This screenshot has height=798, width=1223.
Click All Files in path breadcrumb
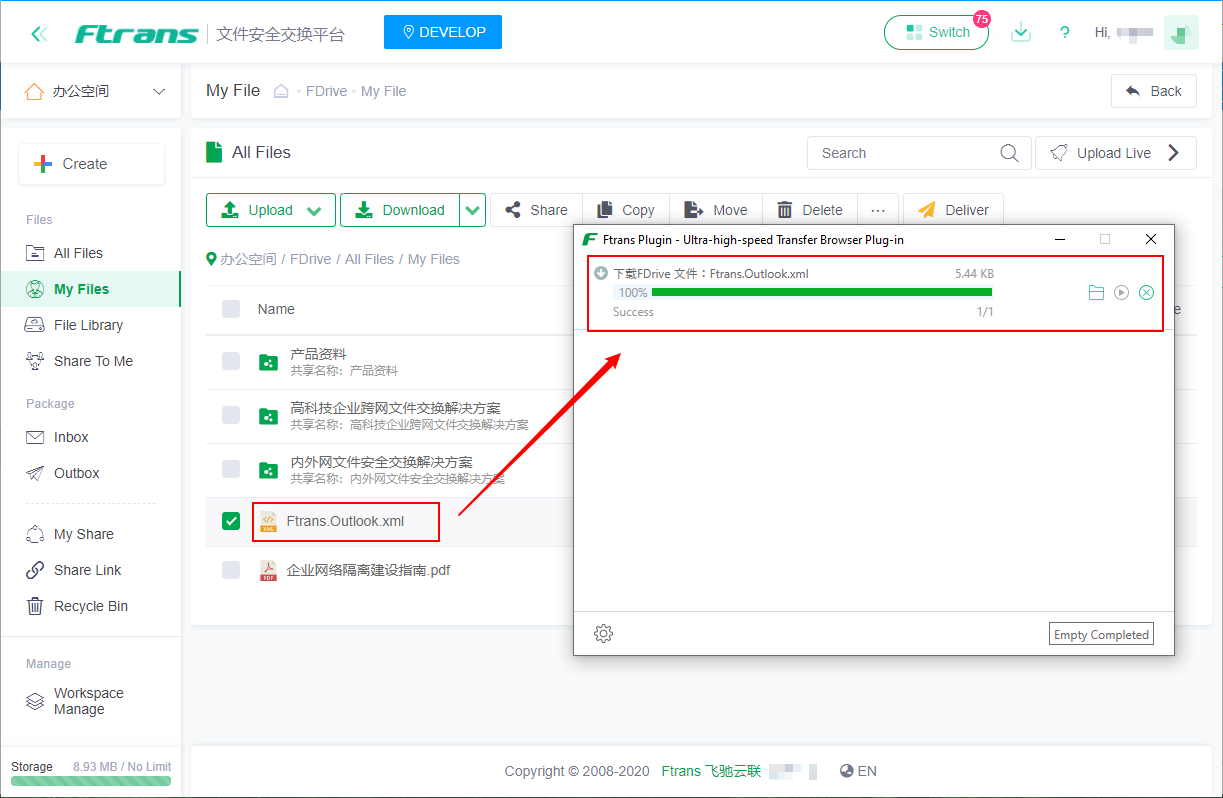[370, 259]
